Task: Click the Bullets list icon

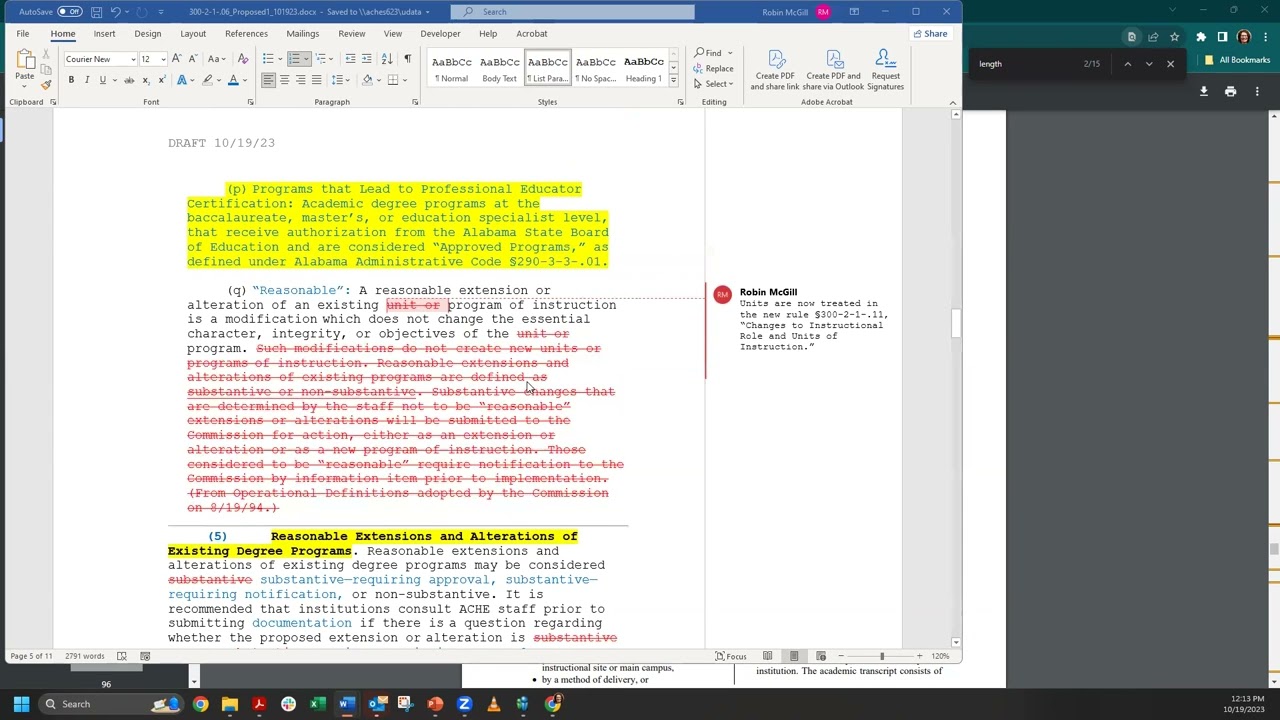Action: [x=268, y=59]
